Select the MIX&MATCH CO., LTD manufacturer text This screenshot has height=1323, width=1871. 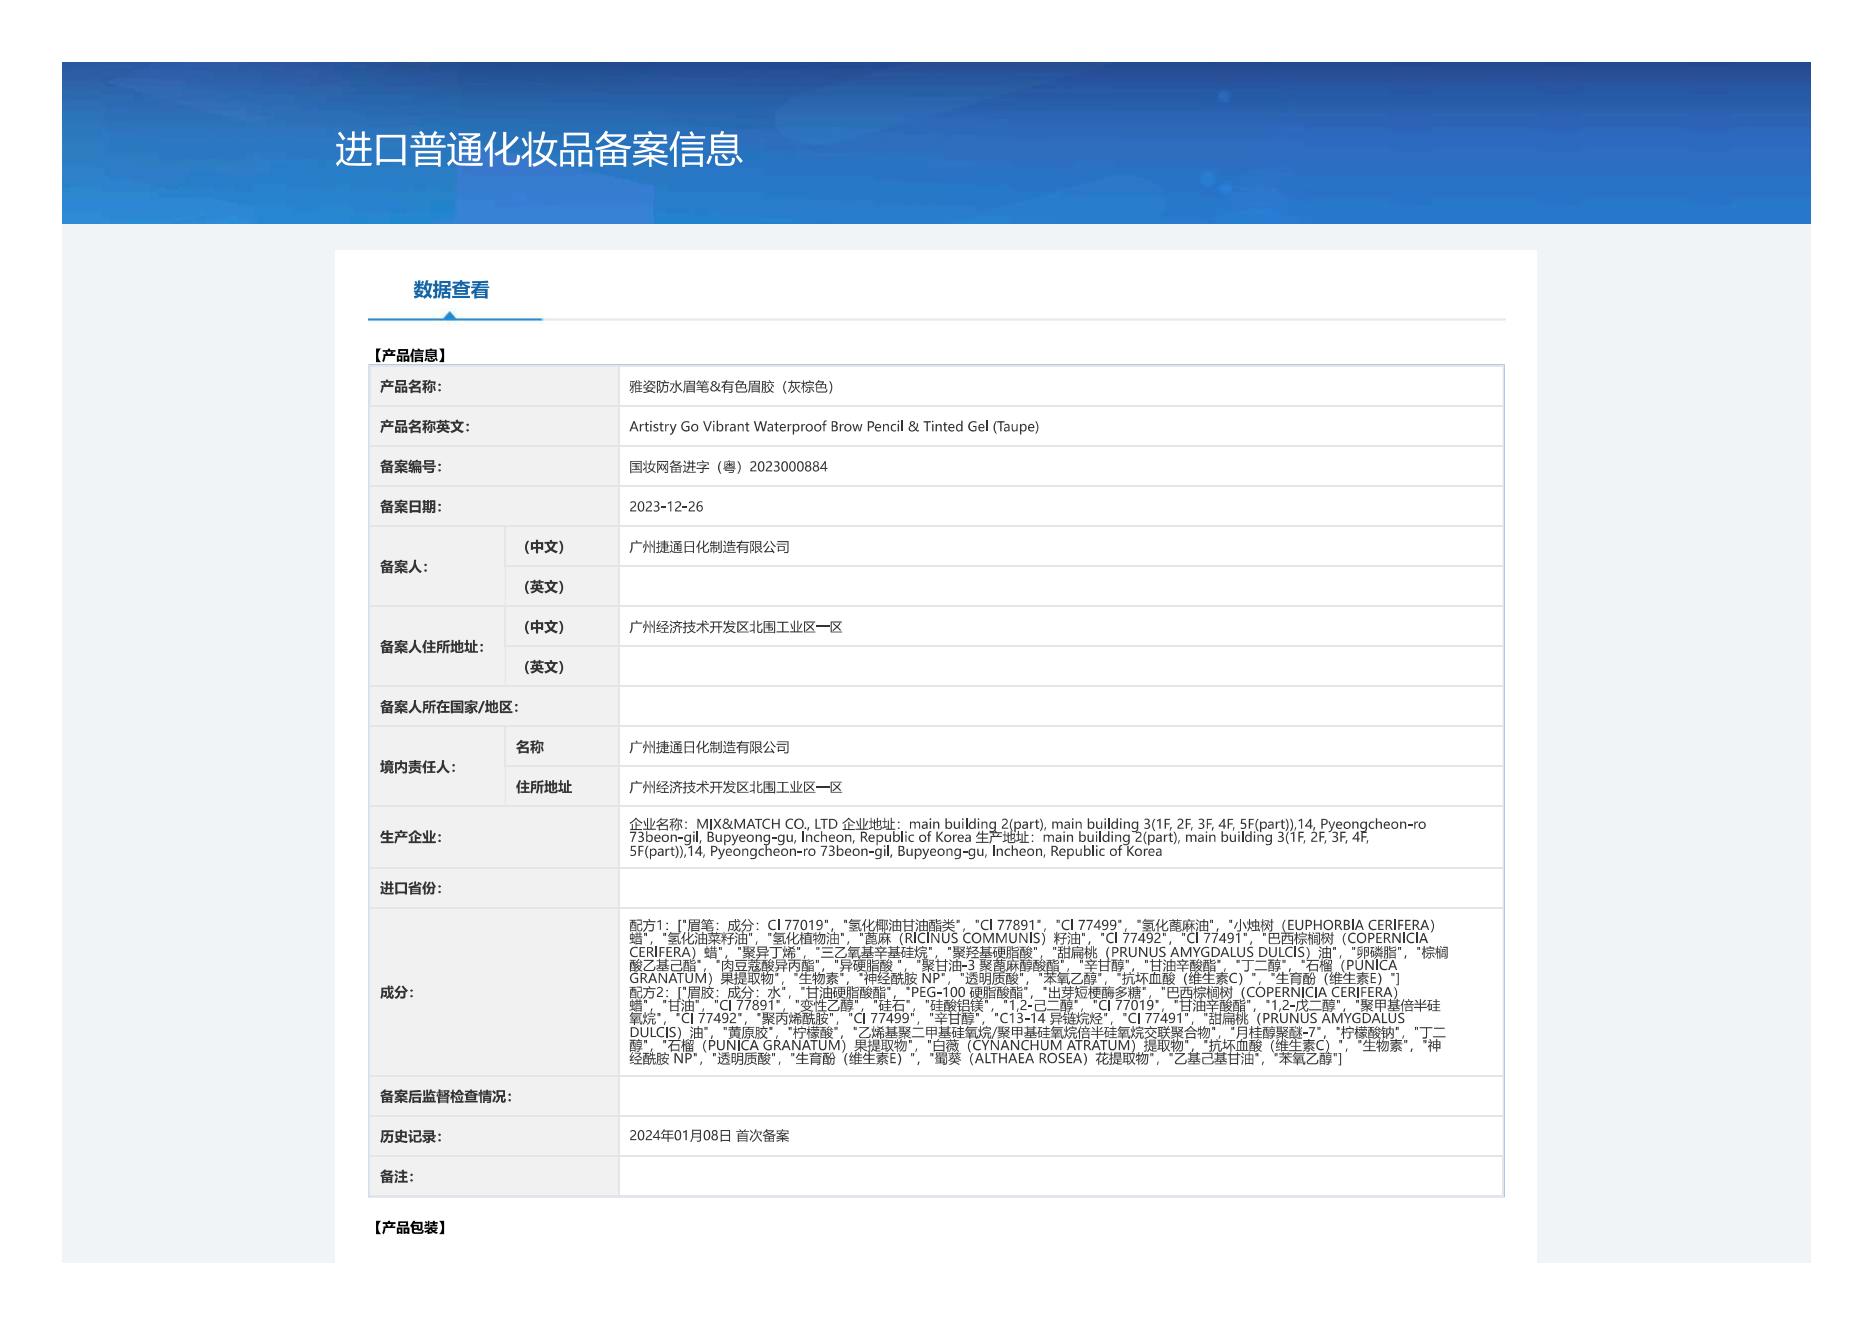coord(1028,838)
